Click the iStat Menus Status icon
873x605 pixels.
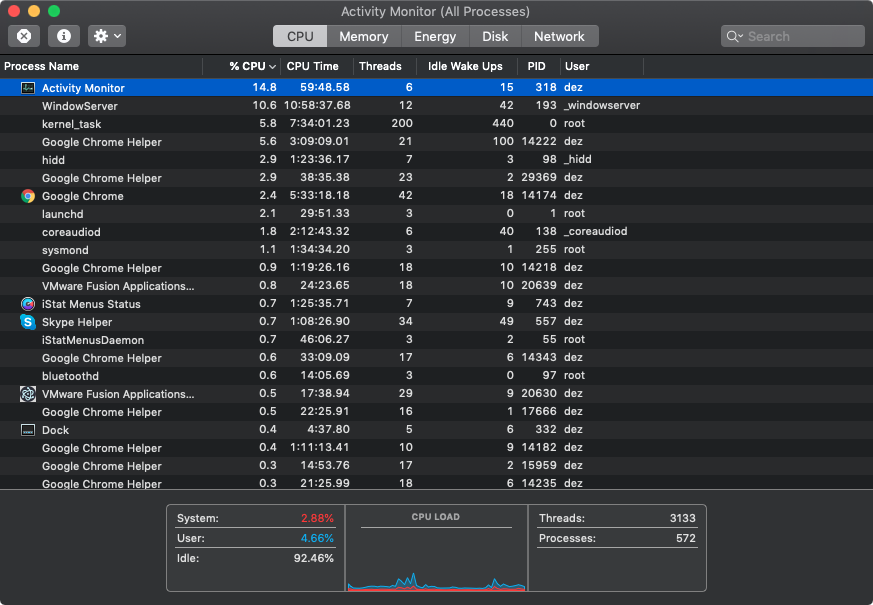[x=28, y=304]
